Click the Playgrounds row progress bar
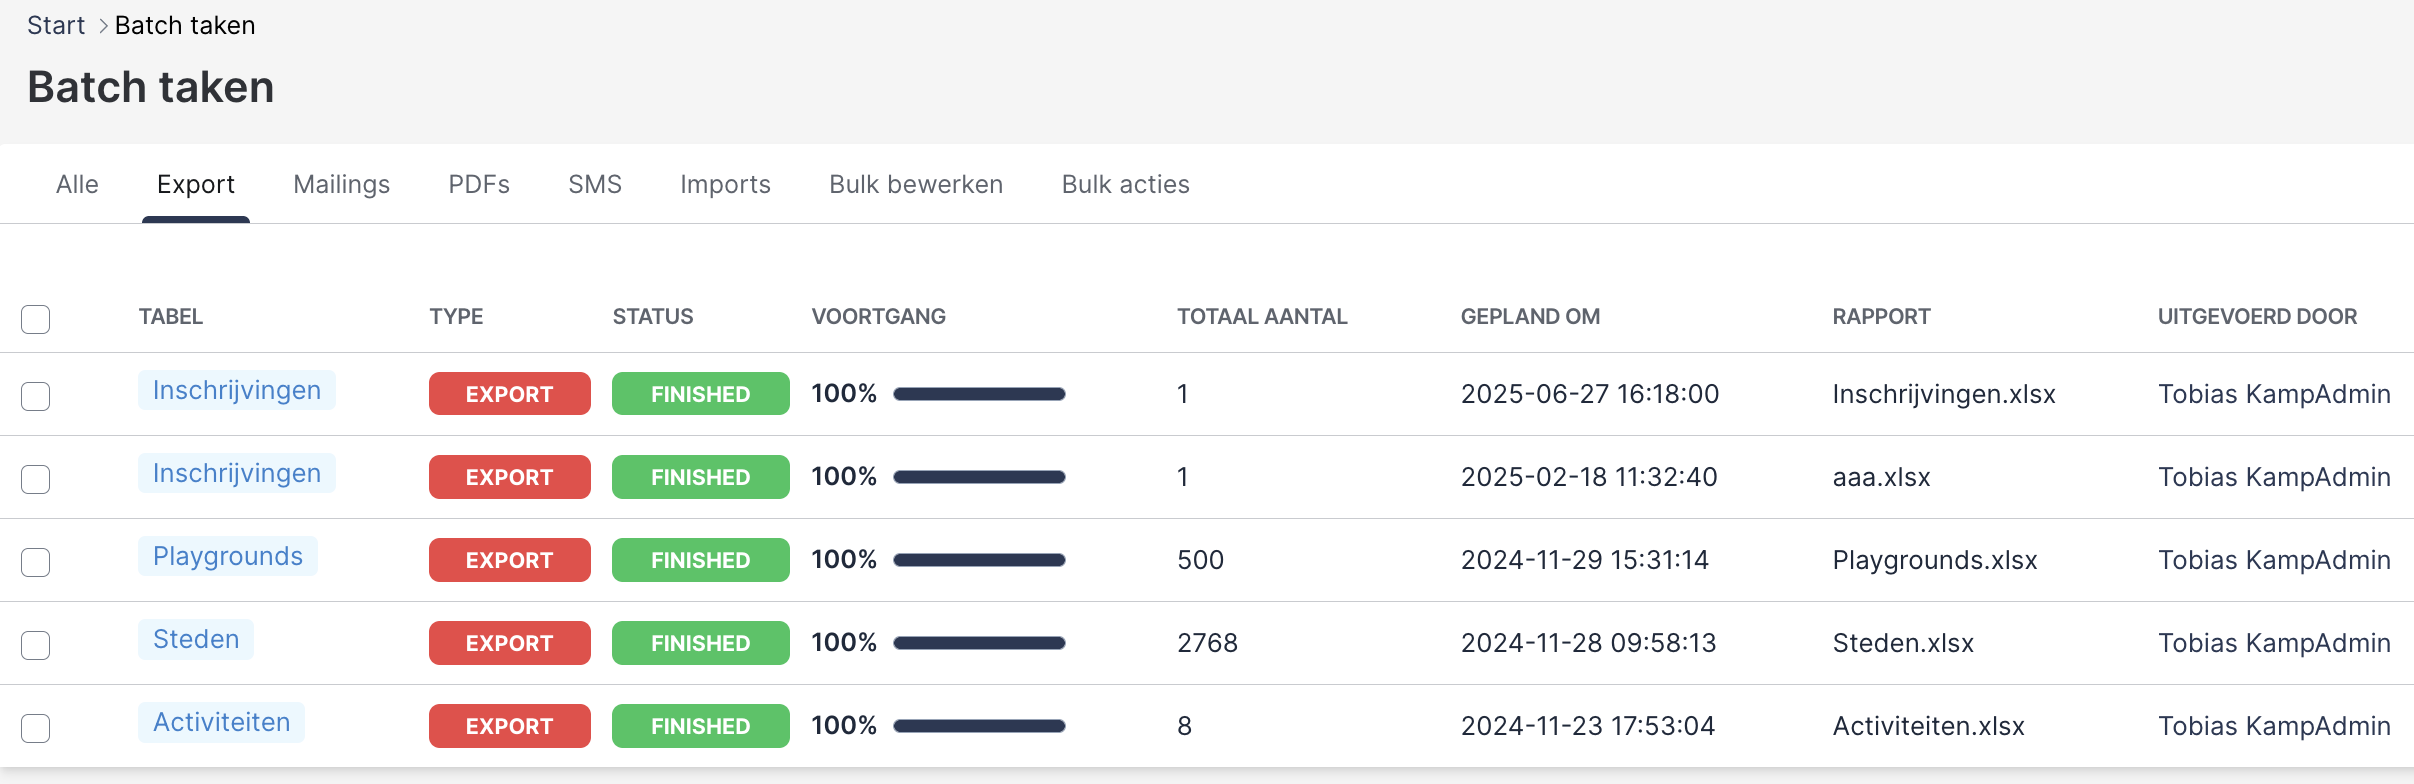Screen dimensions: 2414x784 pyautogui.click(x=979, y=560)
